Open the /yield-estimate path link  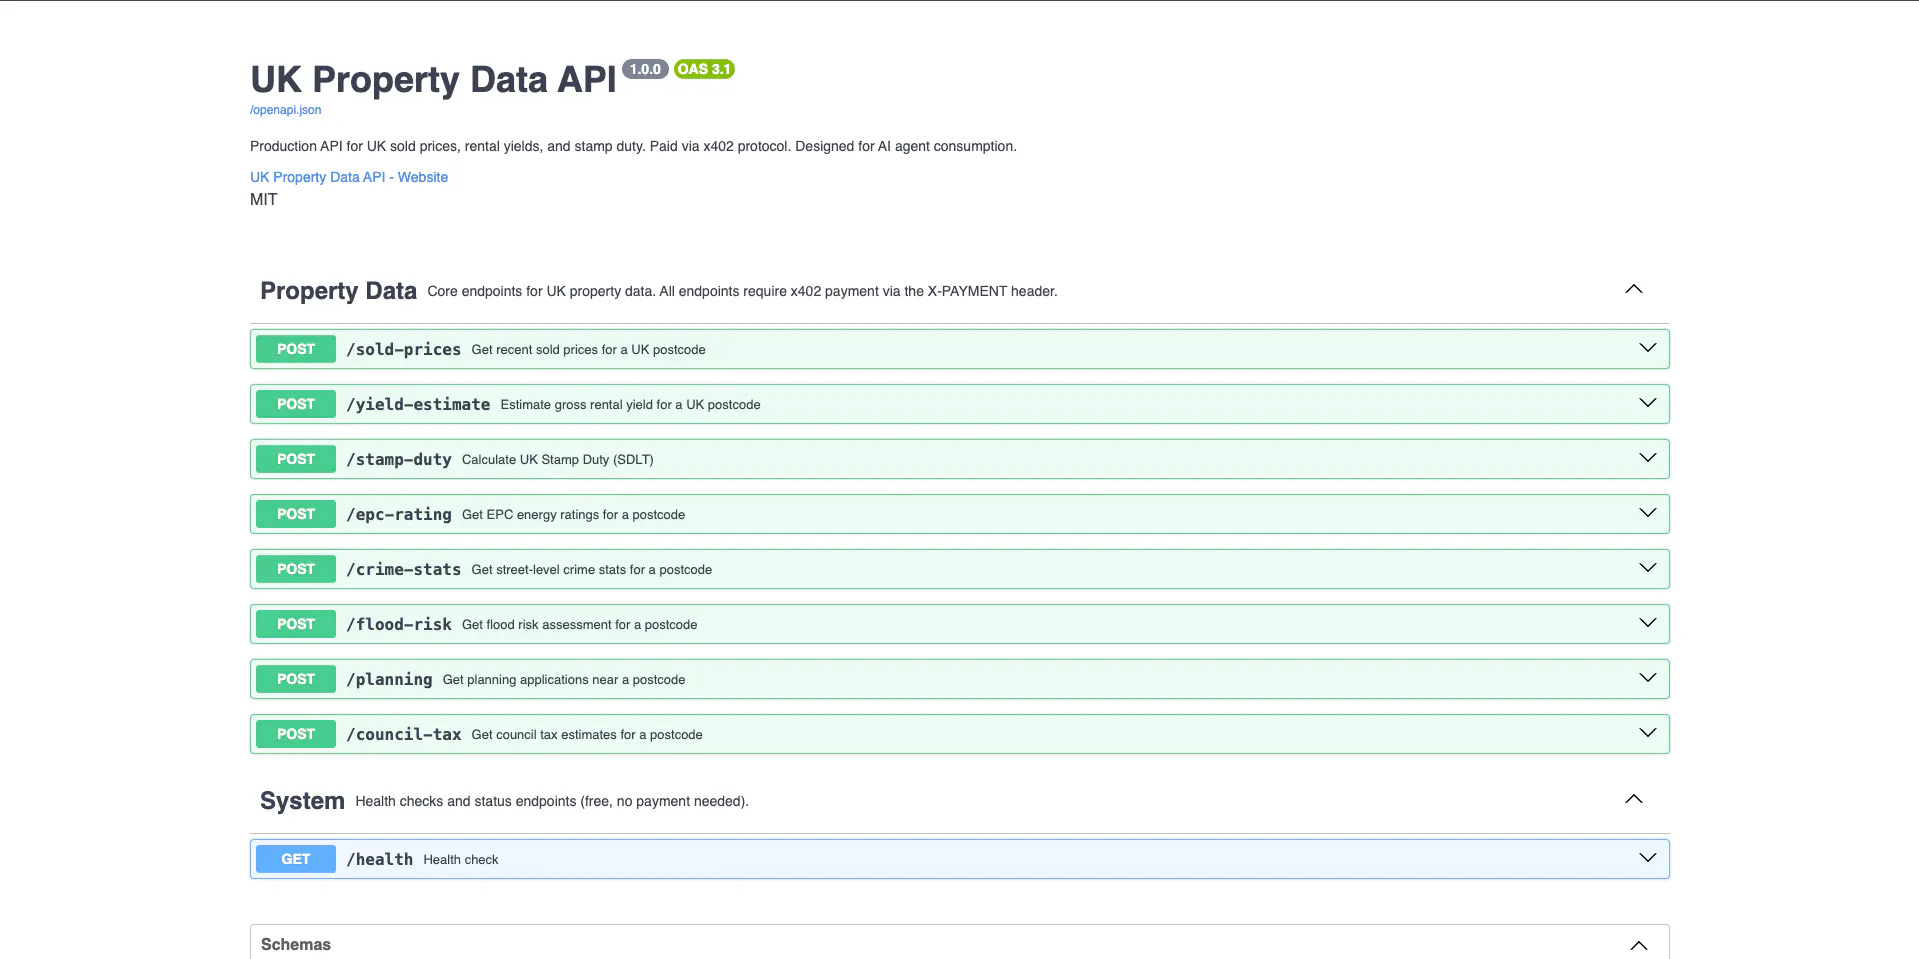(418, 404)
